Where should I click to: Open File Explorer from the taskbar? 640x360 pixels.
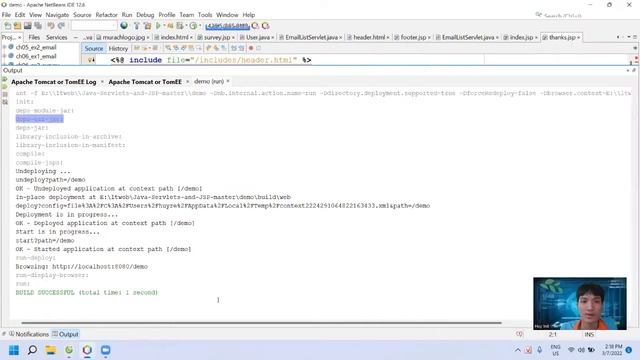tap(51, 350)
